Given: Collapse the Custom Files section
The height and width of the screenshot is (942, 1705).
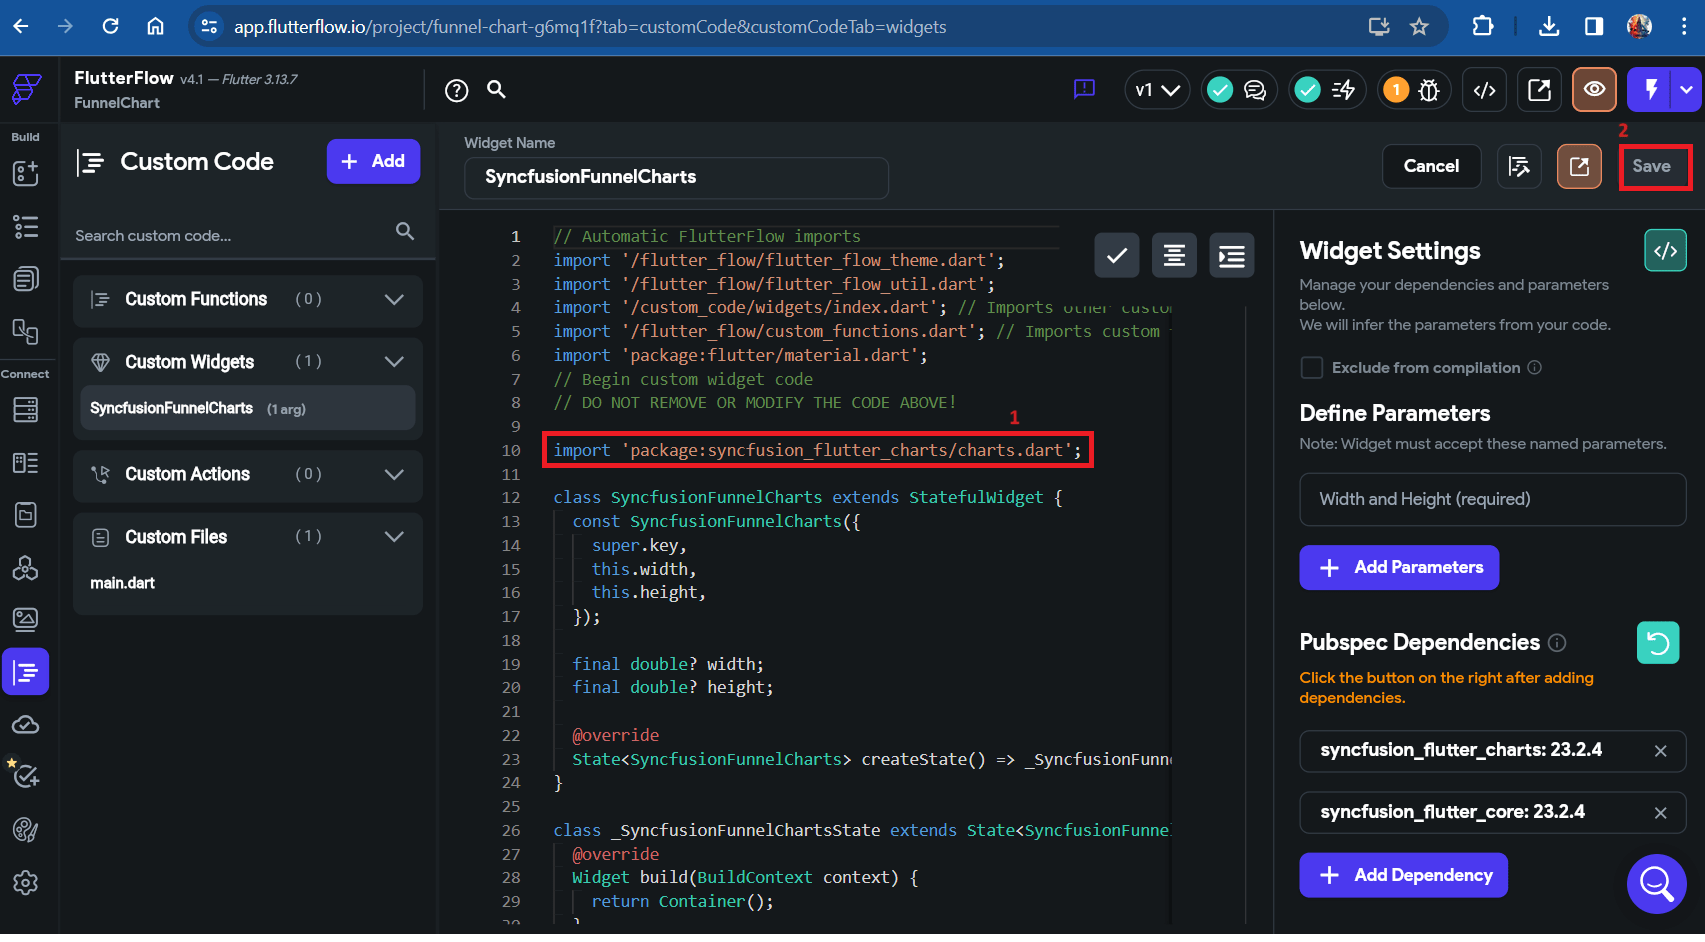Looking at the screenshot, I should (394, 537).
